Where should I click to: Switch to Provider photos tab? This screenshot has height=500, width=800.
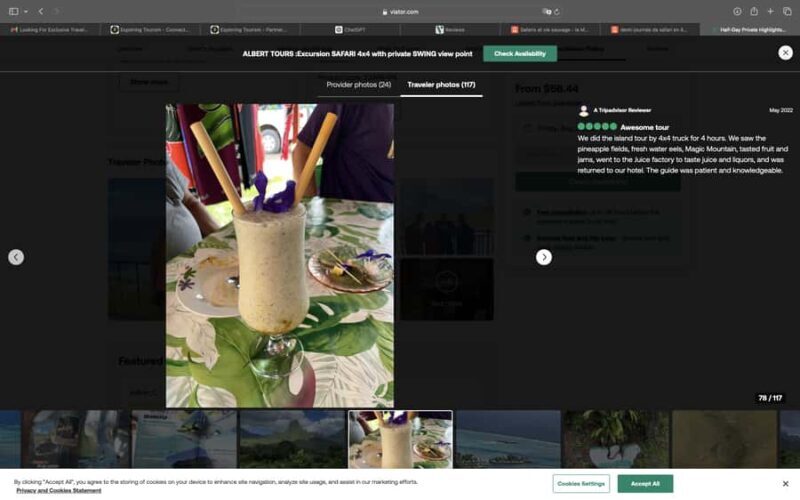click(x=358, y=85)
